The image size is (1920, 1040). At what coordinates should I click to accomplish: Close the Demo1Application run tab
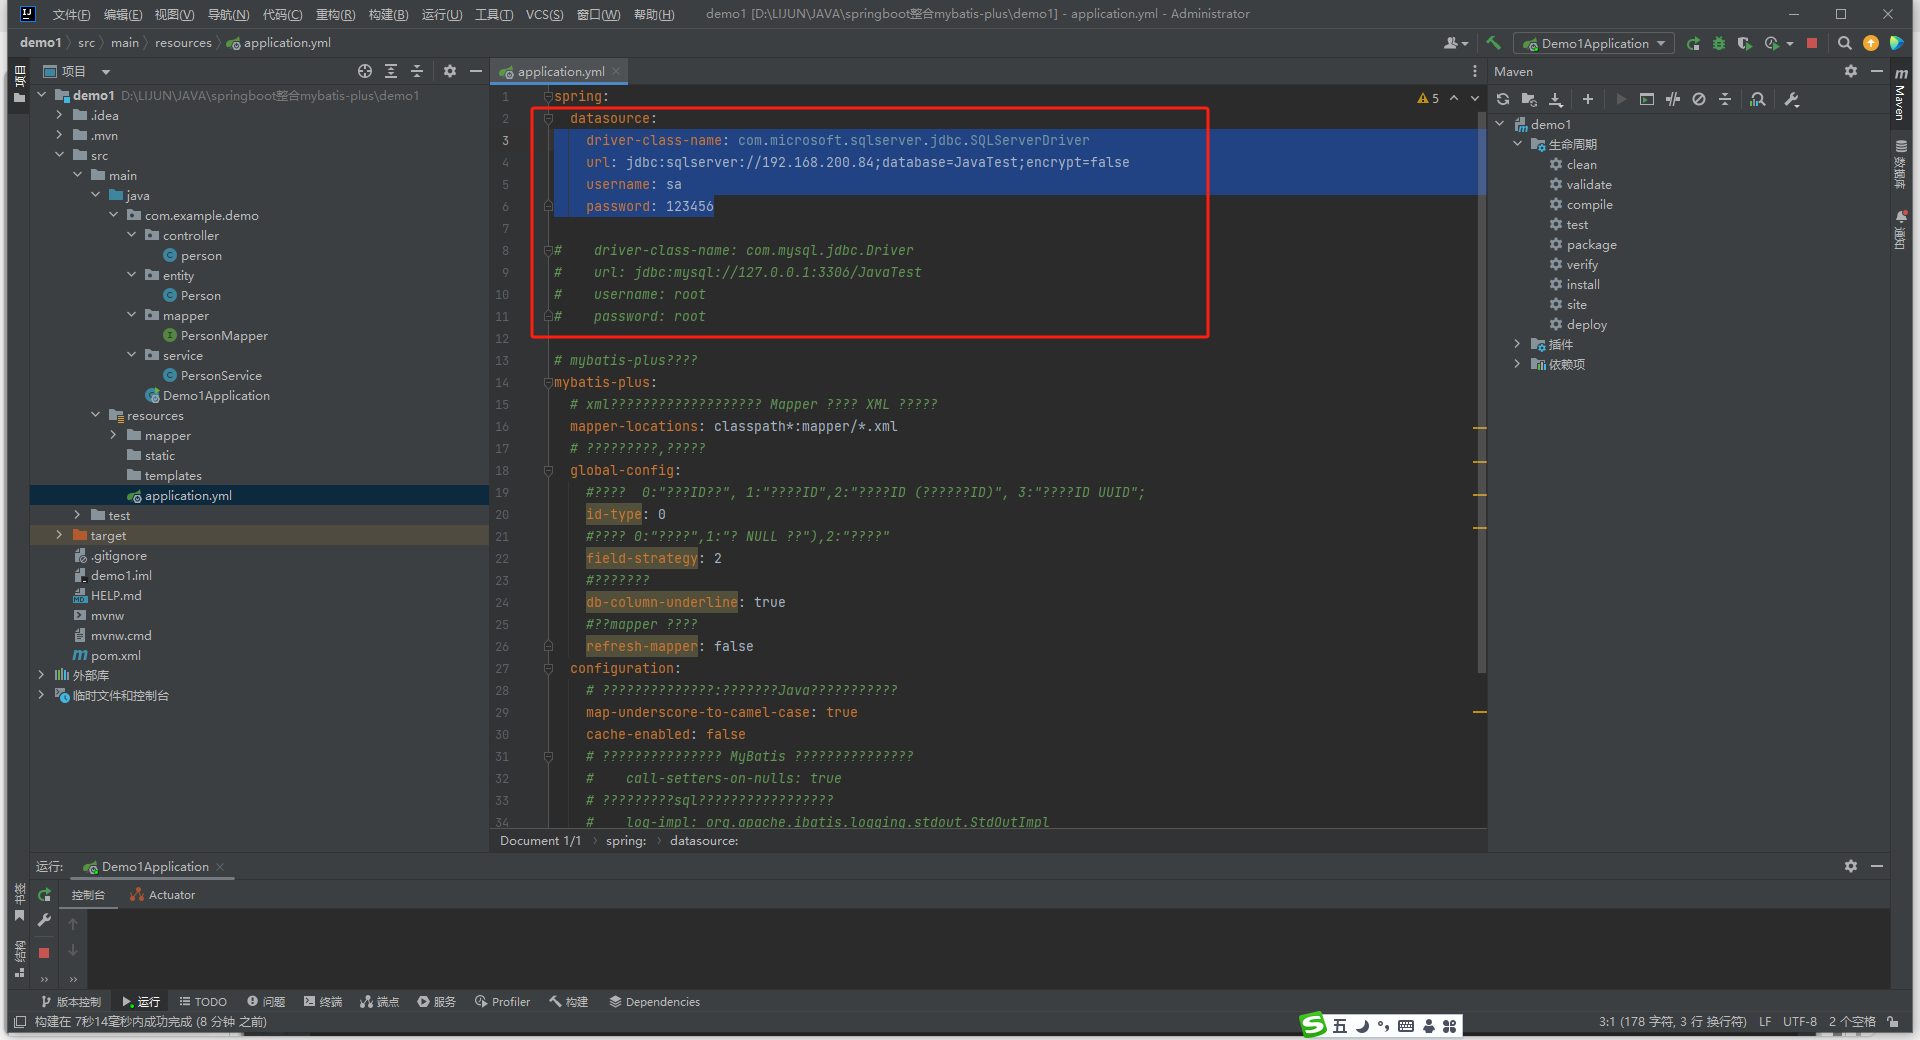click(x=220, y=866)
